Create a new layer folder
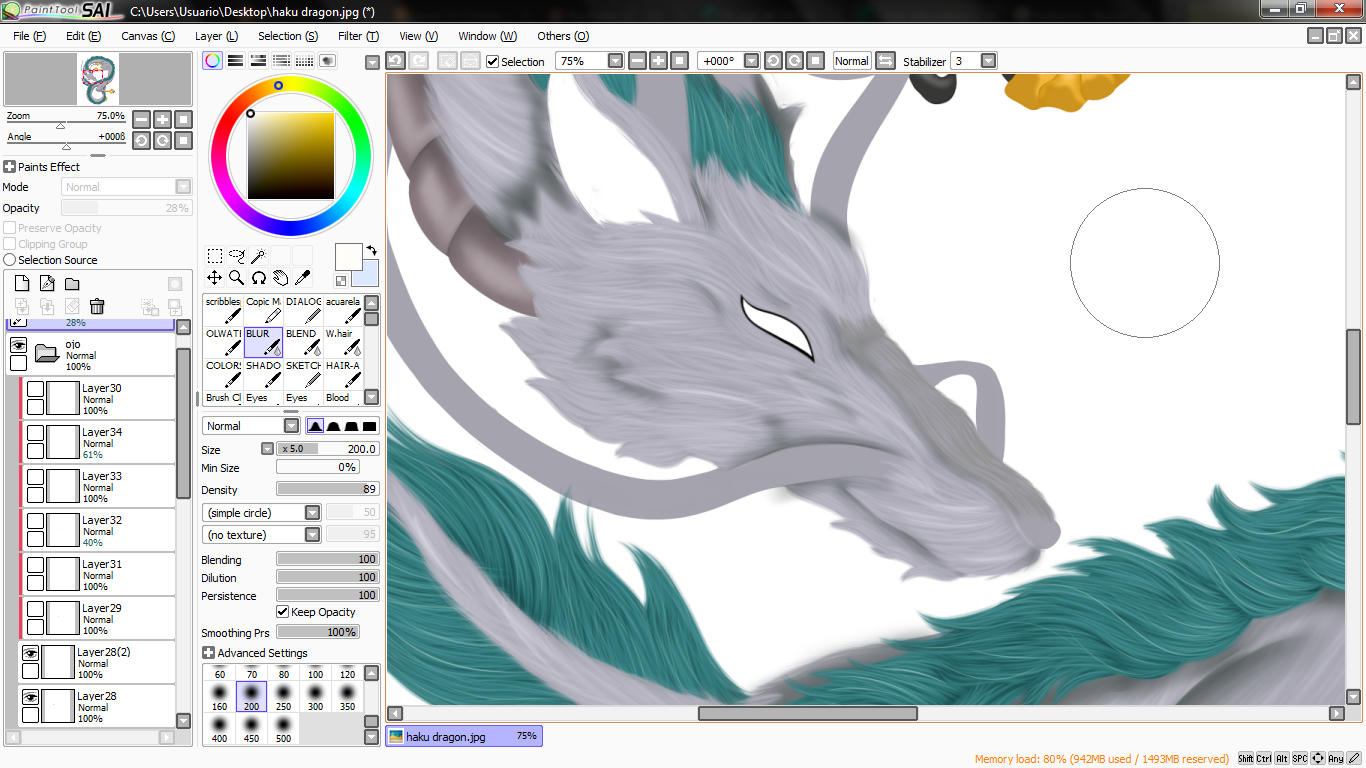This screenshot has height=768, width=1366. point(72,284)
